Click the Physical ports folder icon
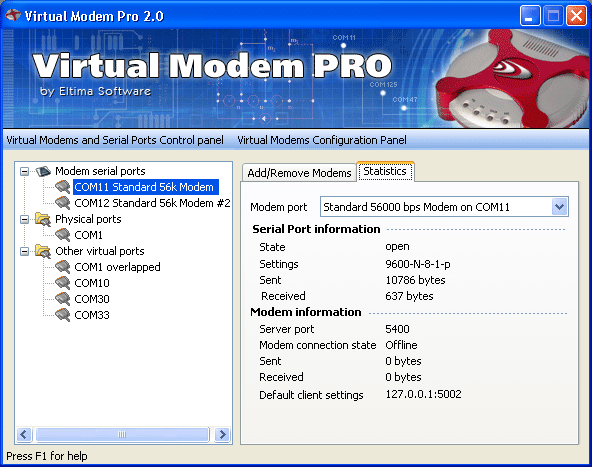The image size is (592, 467). point(43,219)
